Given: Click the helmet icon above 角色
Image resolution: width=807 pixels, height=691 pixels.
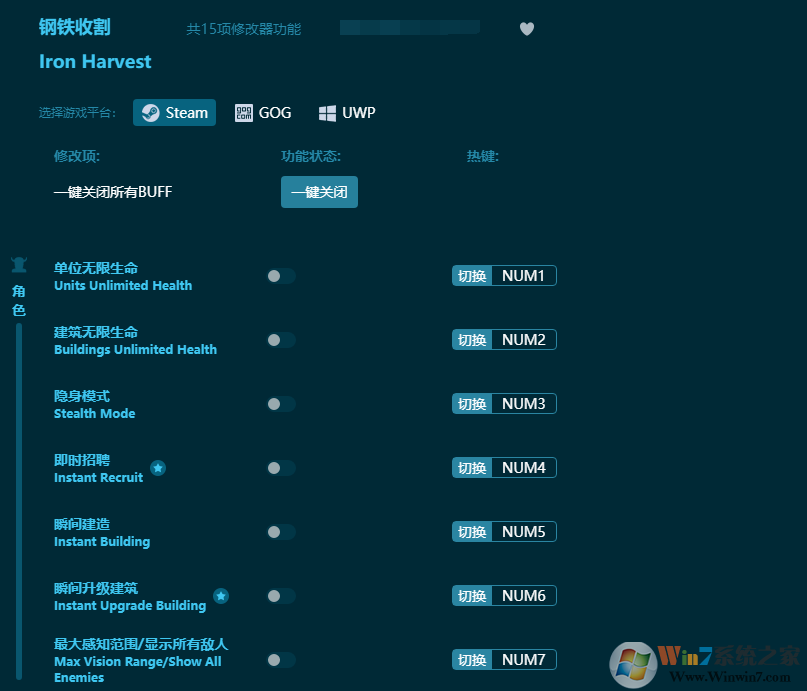Looking at the screenshot, I should (x=18, y=263).
